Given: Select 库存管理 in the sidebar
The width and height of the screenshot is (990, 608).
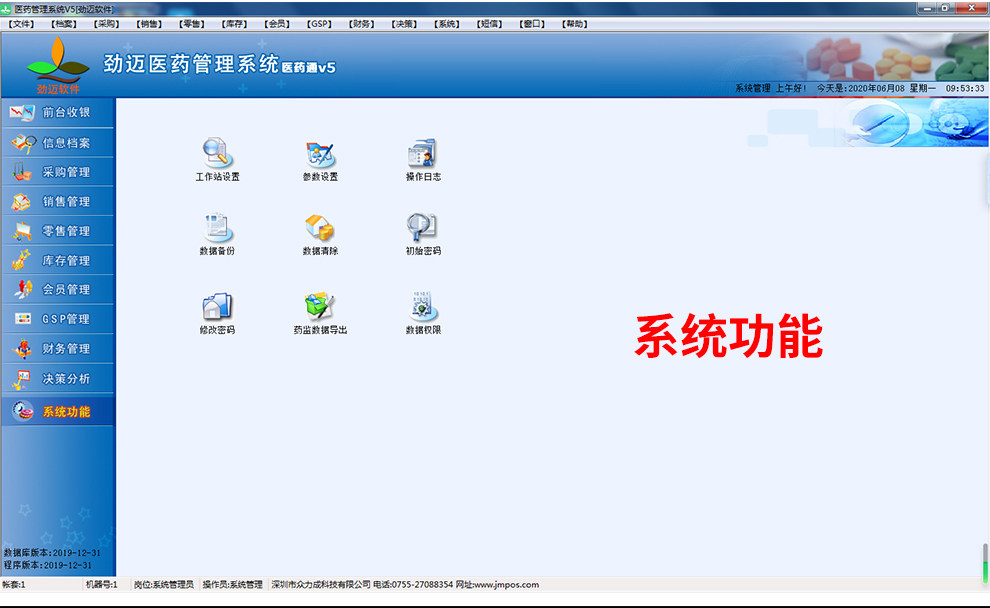Looking at the screenshot, I should pos(57,260).
